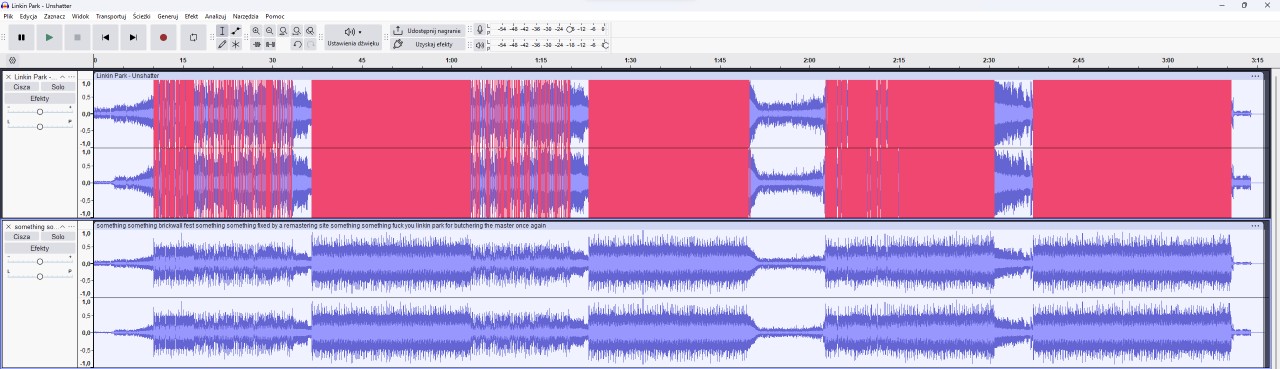
Task: Click Uzyskaj efekty button
Action: coord(428,44)
